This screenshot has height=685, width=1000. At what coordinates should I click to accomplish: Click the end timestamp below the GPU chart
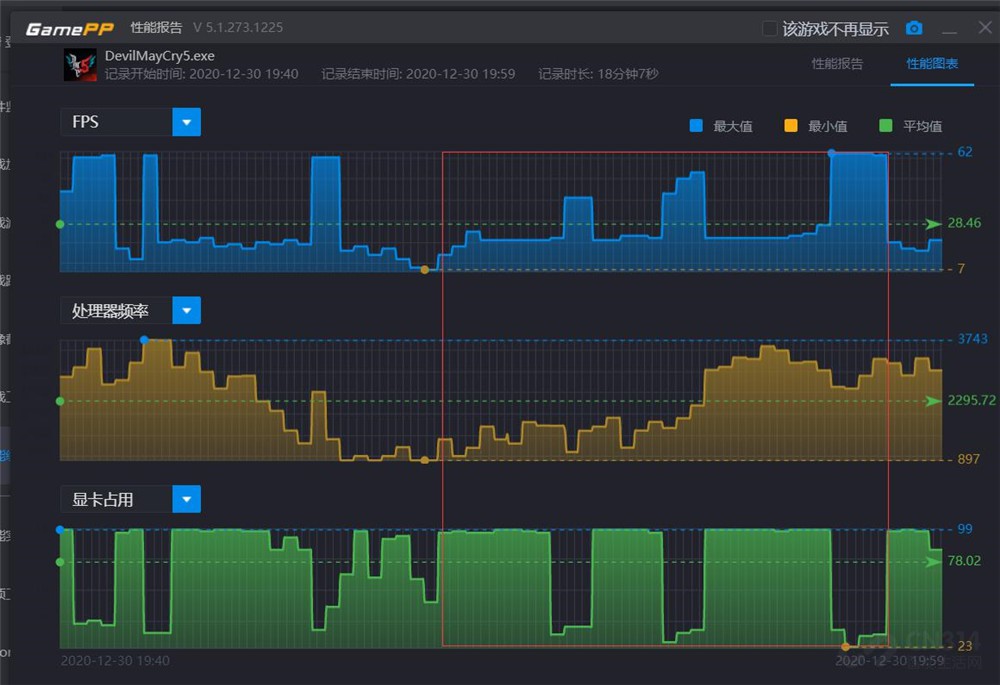pos(890,661)
